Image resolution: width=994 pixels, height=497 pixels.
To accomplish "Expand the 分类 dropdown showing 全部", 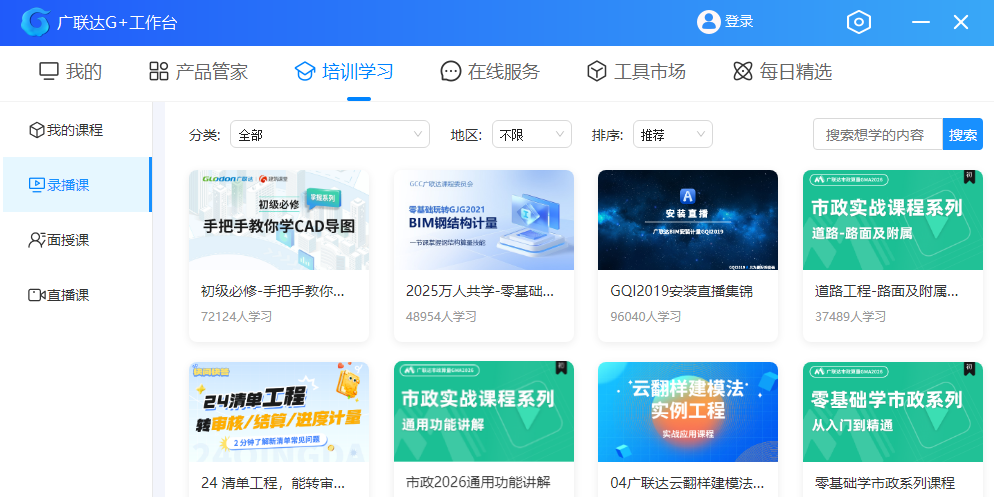I will click(x=330, y=134).
